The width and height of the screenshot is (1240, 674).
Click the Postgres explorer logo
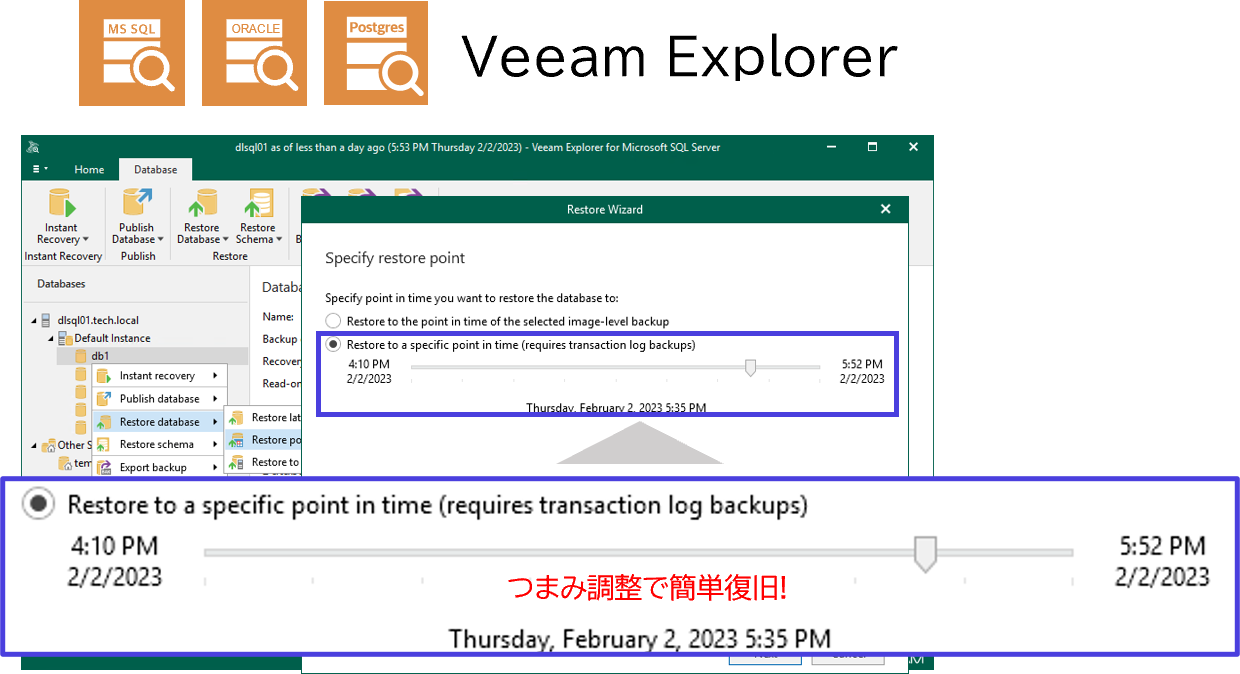pos(376,53)
